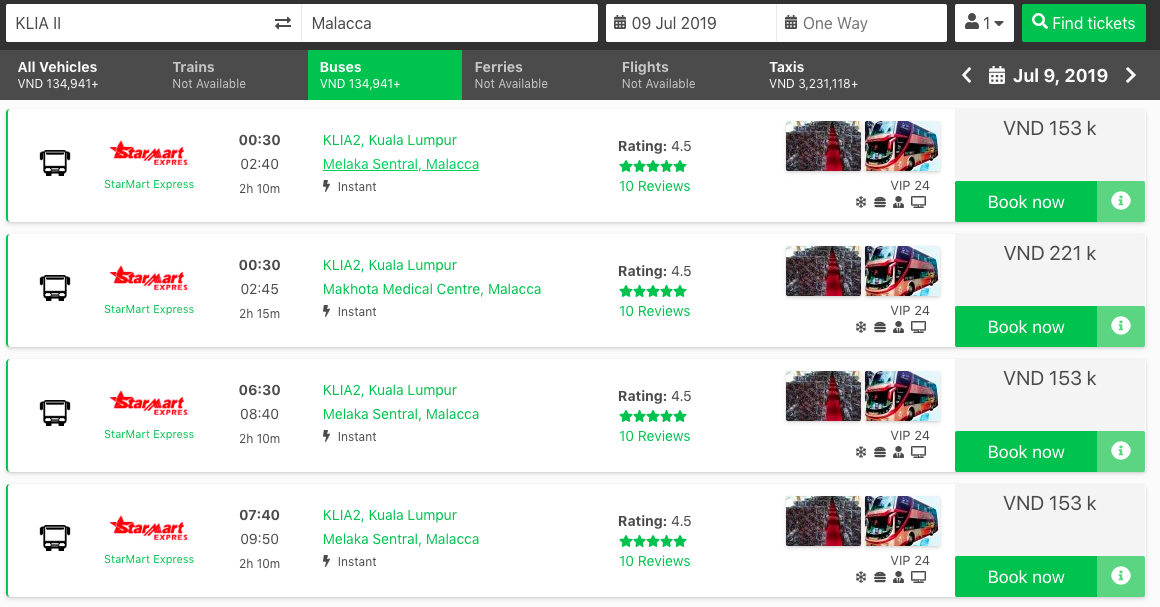Click the calendar icon beside Jul 9, 2019

pyautogui.click(x=997, y=76)
